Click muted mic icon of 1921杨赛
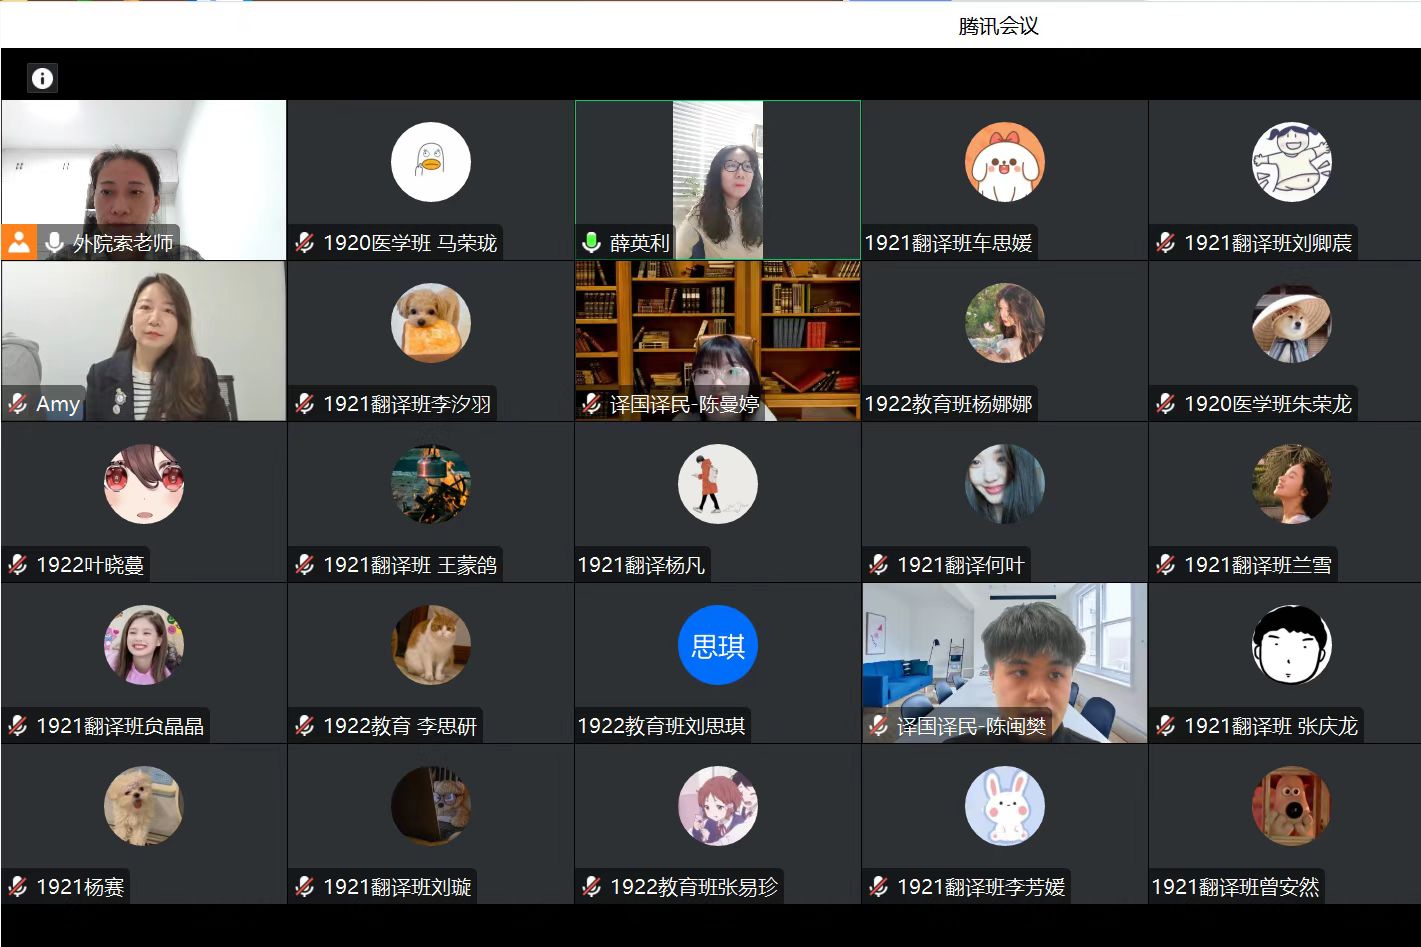This screenshot has height=947, width=1421. click(18, 886)
